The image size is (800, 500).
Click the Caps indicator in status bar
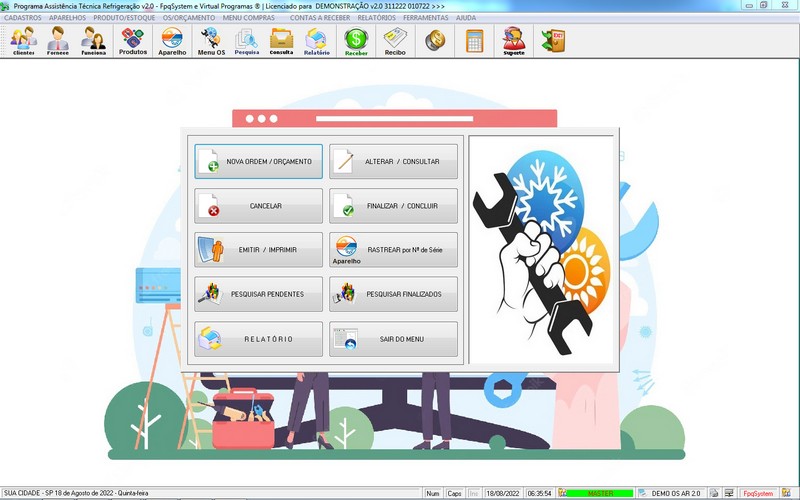tap(454, 493)
